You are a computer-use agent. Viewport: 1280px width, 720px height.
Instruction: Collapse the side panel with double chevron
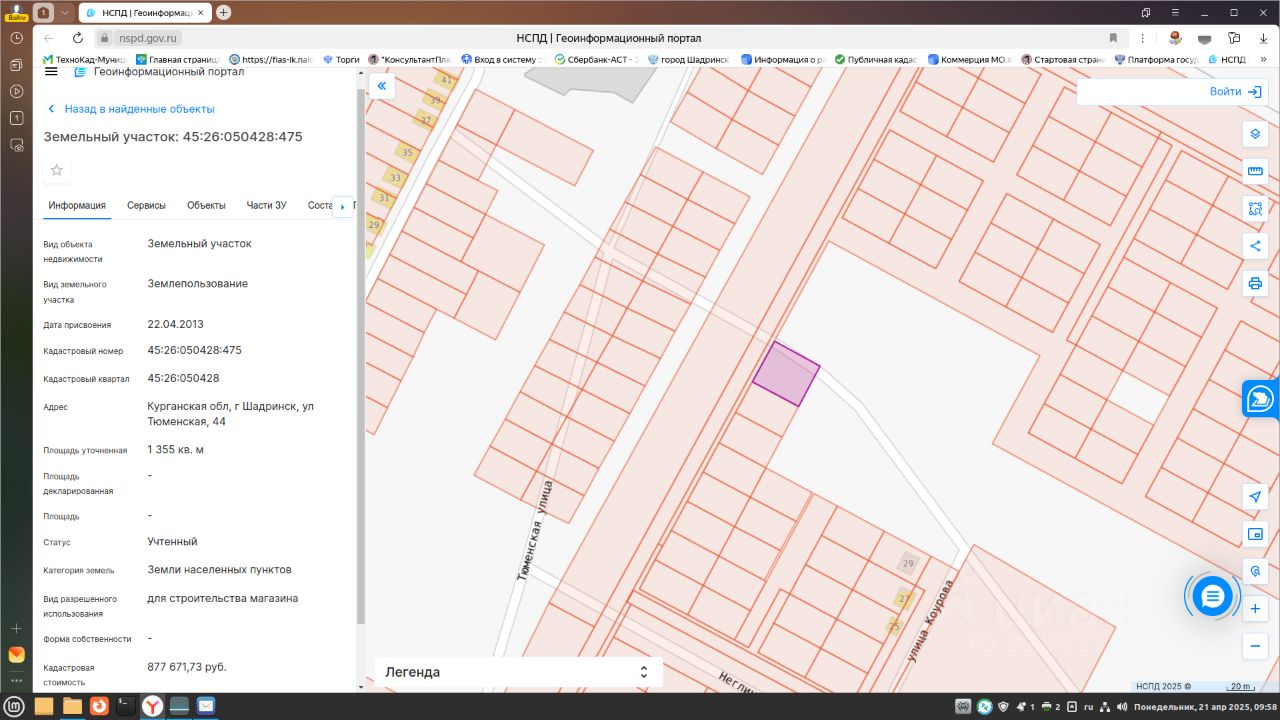tap(381, 87)
